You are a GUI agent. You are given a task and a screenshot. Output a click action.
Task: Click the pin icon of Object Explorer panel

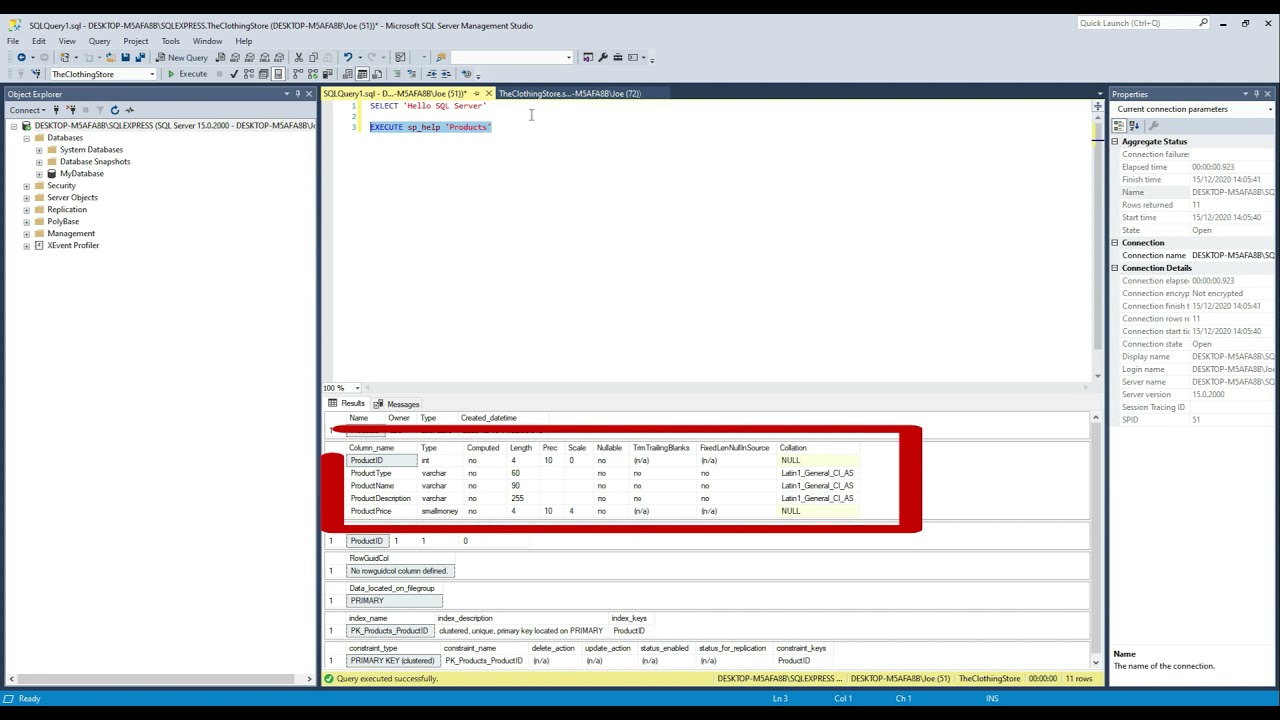pyautogui.click(x=297, y=94)
